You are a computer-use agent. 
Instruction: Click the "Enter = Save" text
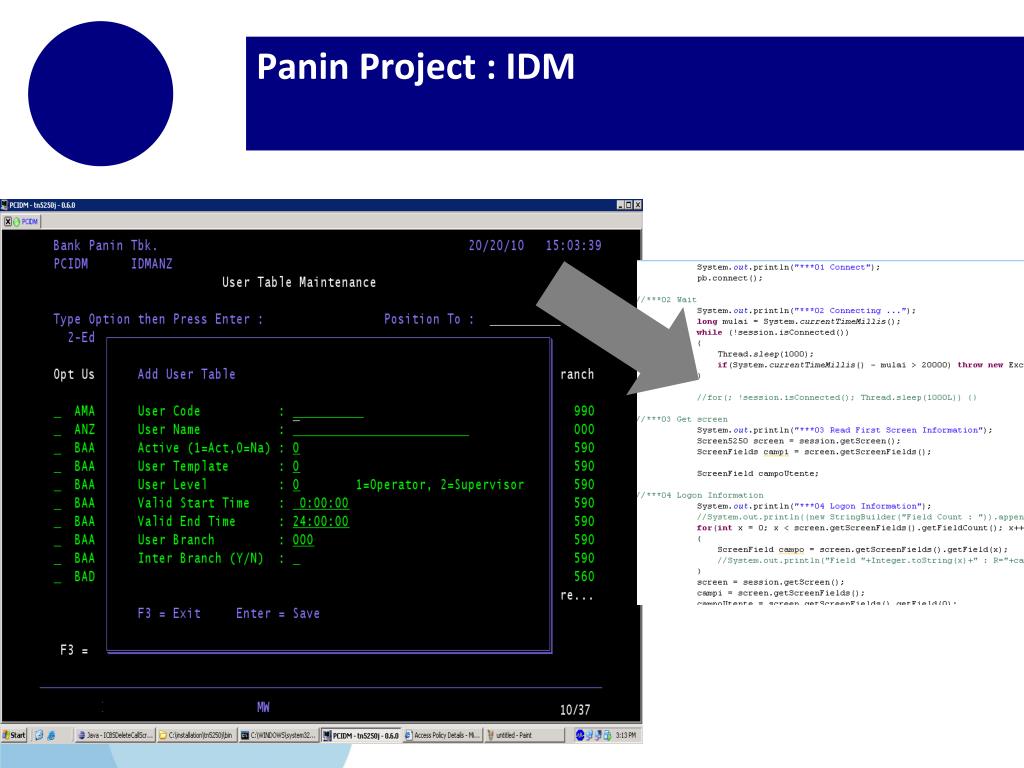[x=278, y=613]
